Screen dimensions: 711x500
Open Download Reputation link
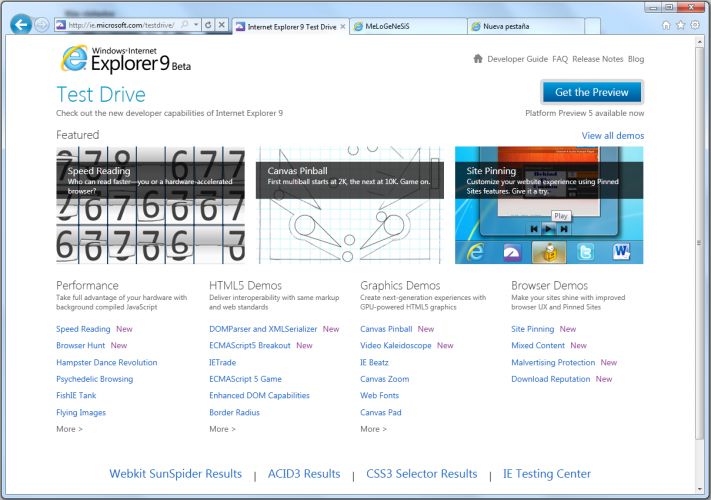550,379
